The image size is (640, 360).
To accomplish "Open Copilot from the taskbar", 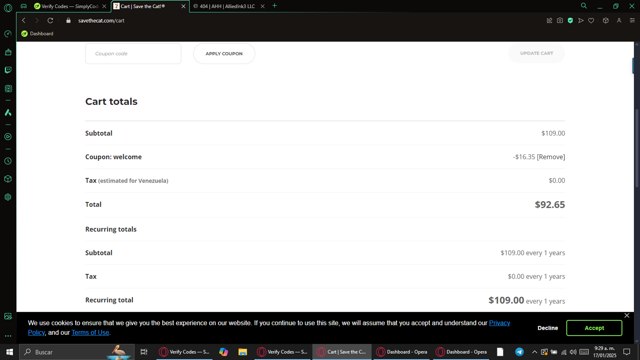I will [x=223, y=351].
